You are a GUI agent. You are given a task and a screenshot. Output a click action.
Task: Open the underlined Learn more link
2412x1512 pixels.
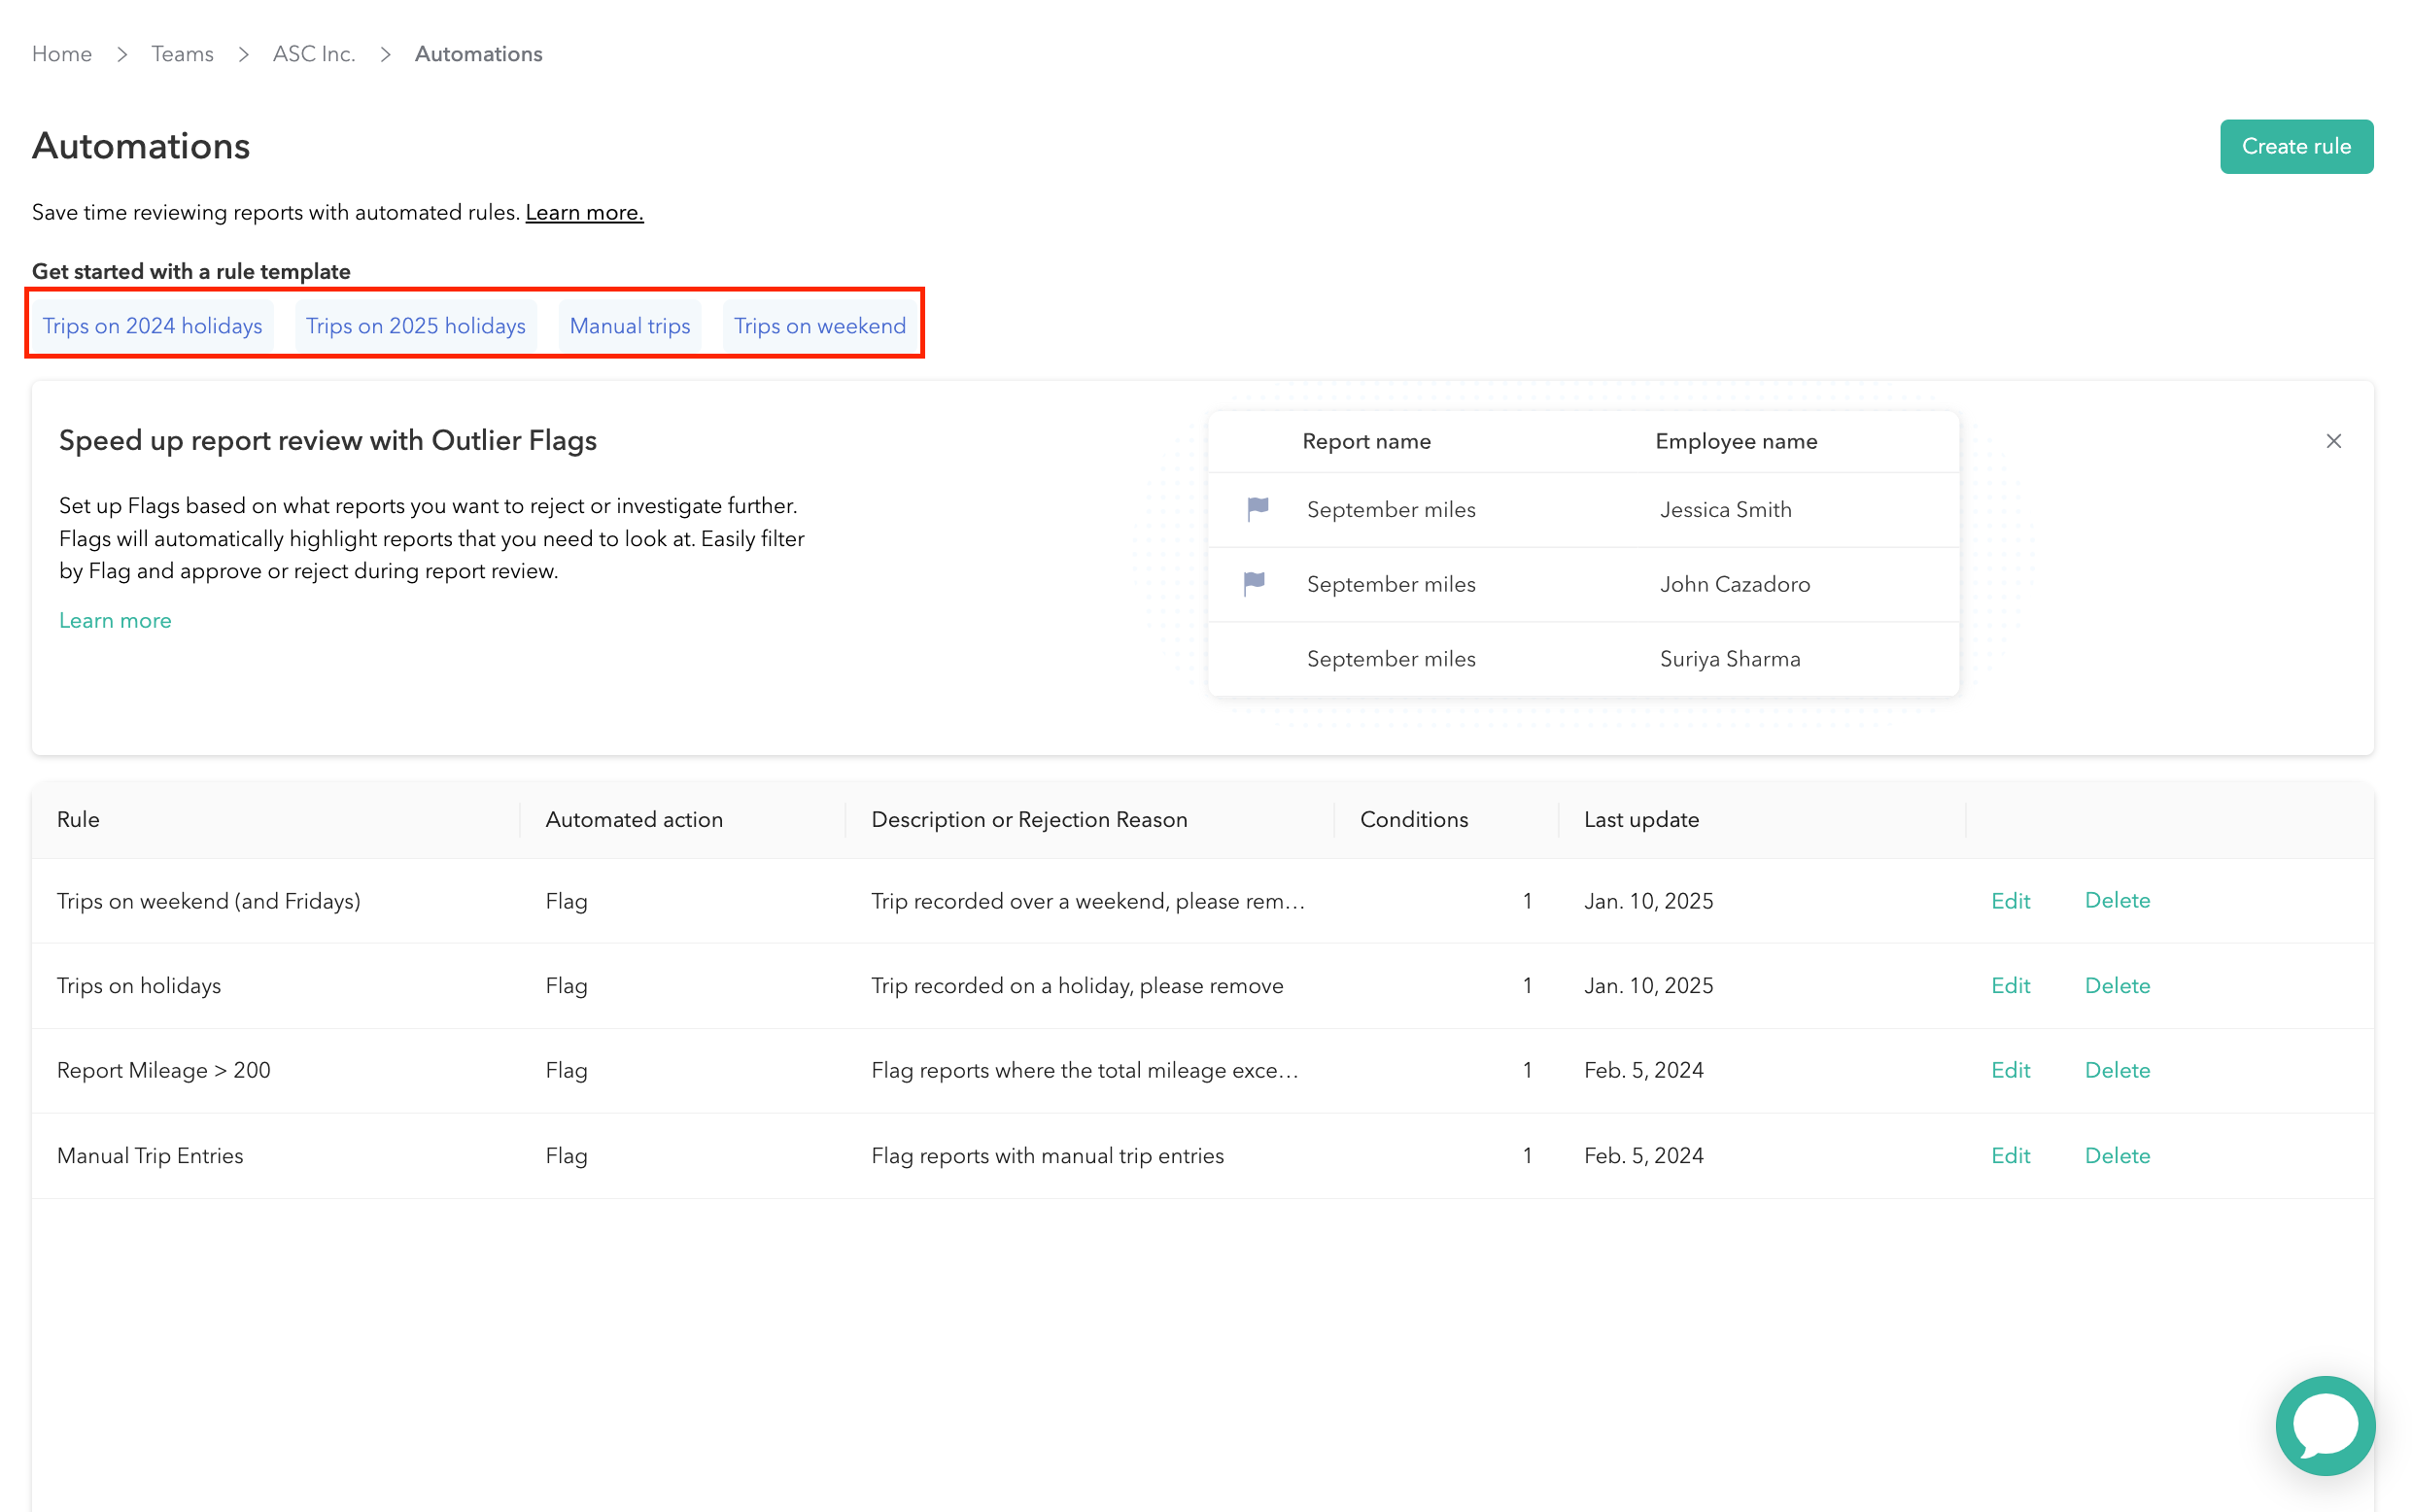pyautogui.click(x=584, y=212)
